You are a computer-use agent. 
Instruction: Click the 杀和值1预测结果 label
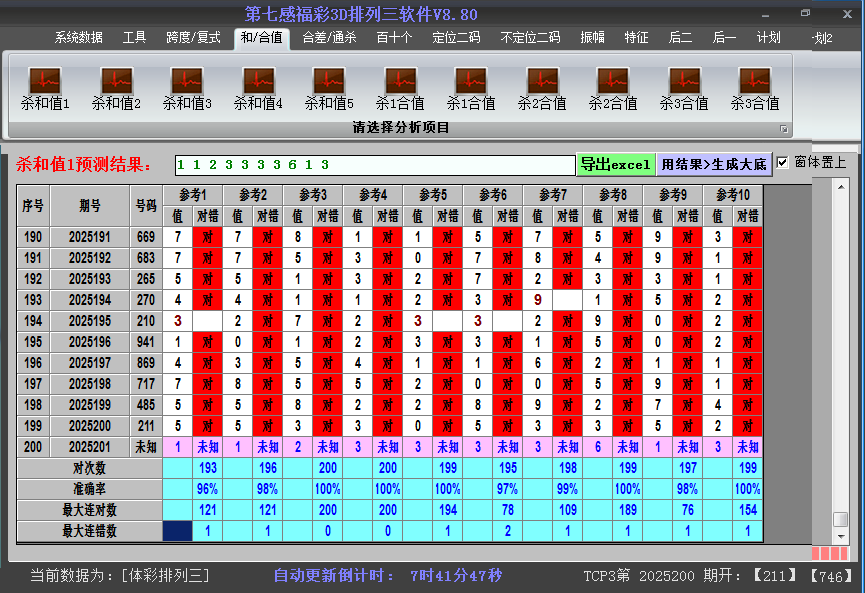point(84,164)
